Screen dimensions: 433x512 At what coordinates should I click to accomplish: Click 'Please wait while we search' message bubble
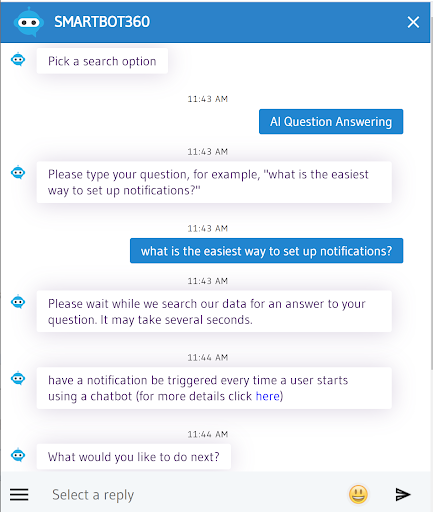pyautogui.click(x=214, y=311)
